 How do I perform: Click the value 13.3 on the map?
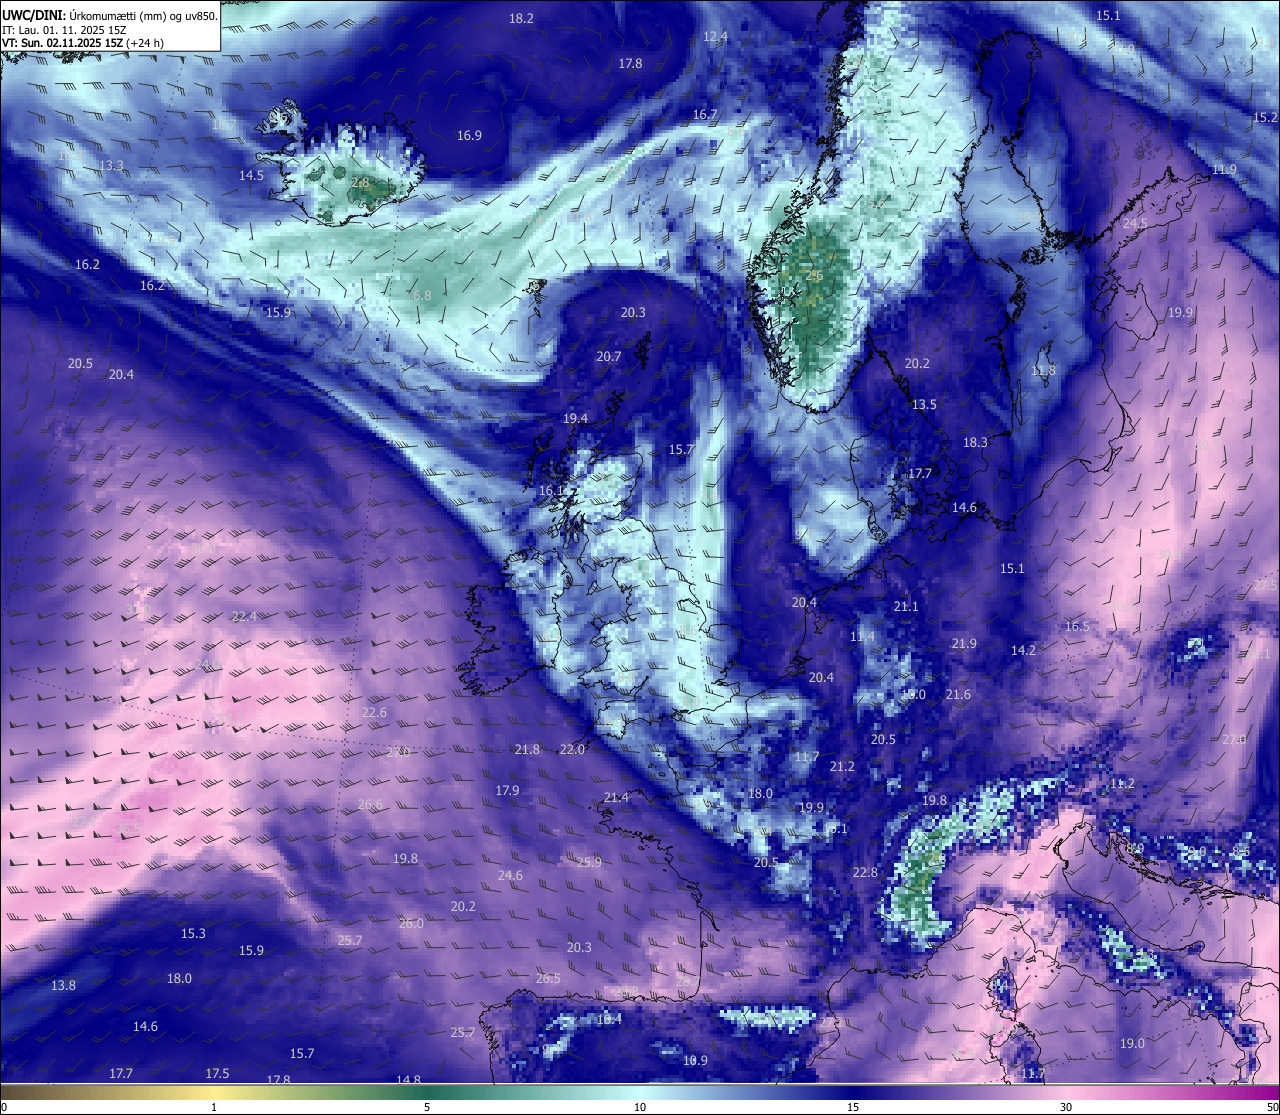point(111,165)
